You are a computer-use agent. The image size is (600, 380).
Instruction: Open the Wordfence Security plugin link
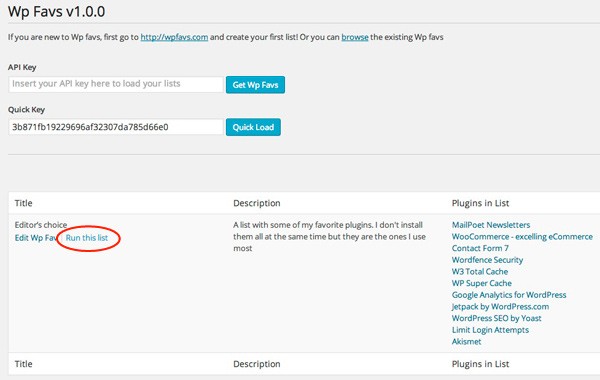[x=487, y=260]
